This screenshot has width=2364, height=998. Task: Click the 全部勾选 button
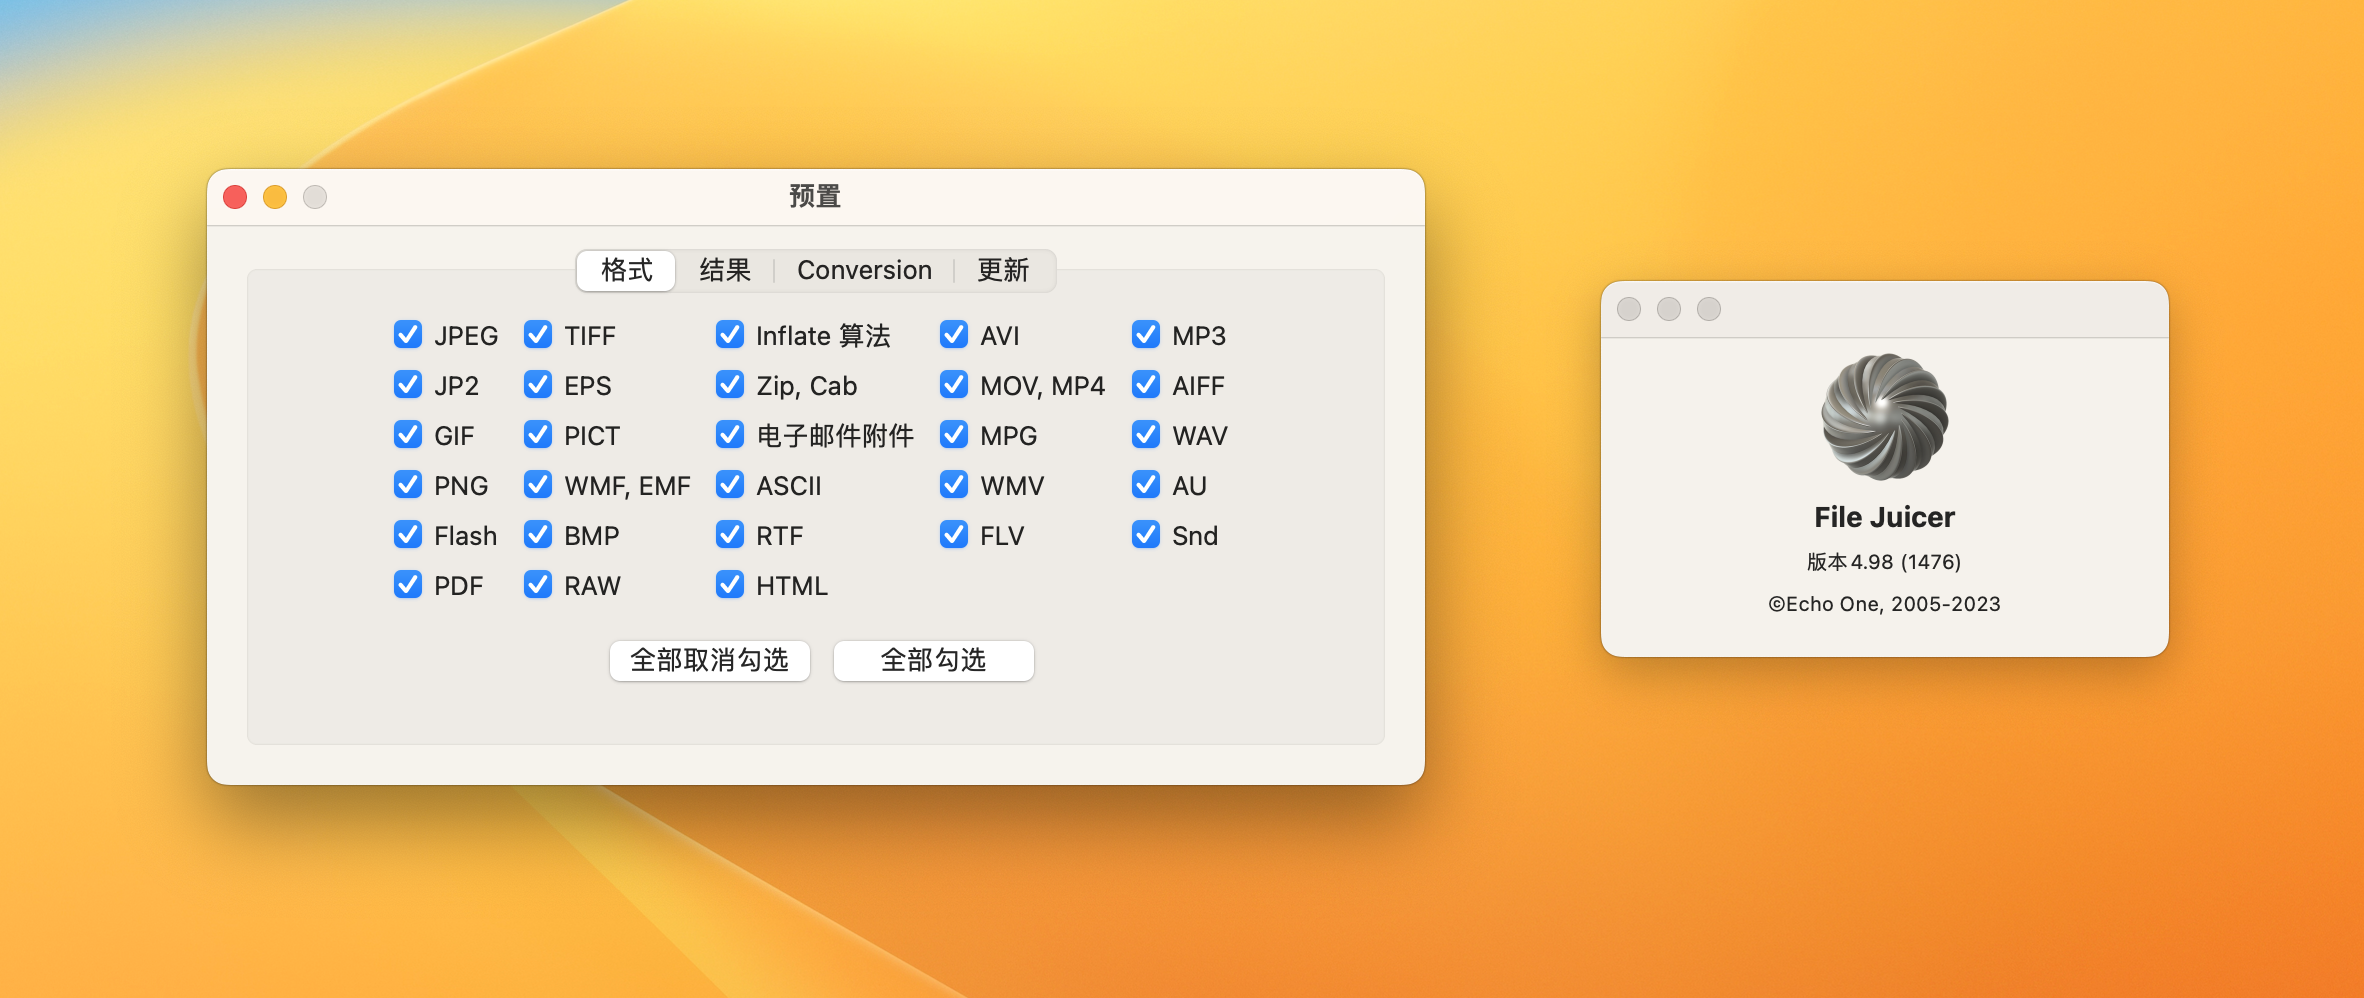coord(934,660)
